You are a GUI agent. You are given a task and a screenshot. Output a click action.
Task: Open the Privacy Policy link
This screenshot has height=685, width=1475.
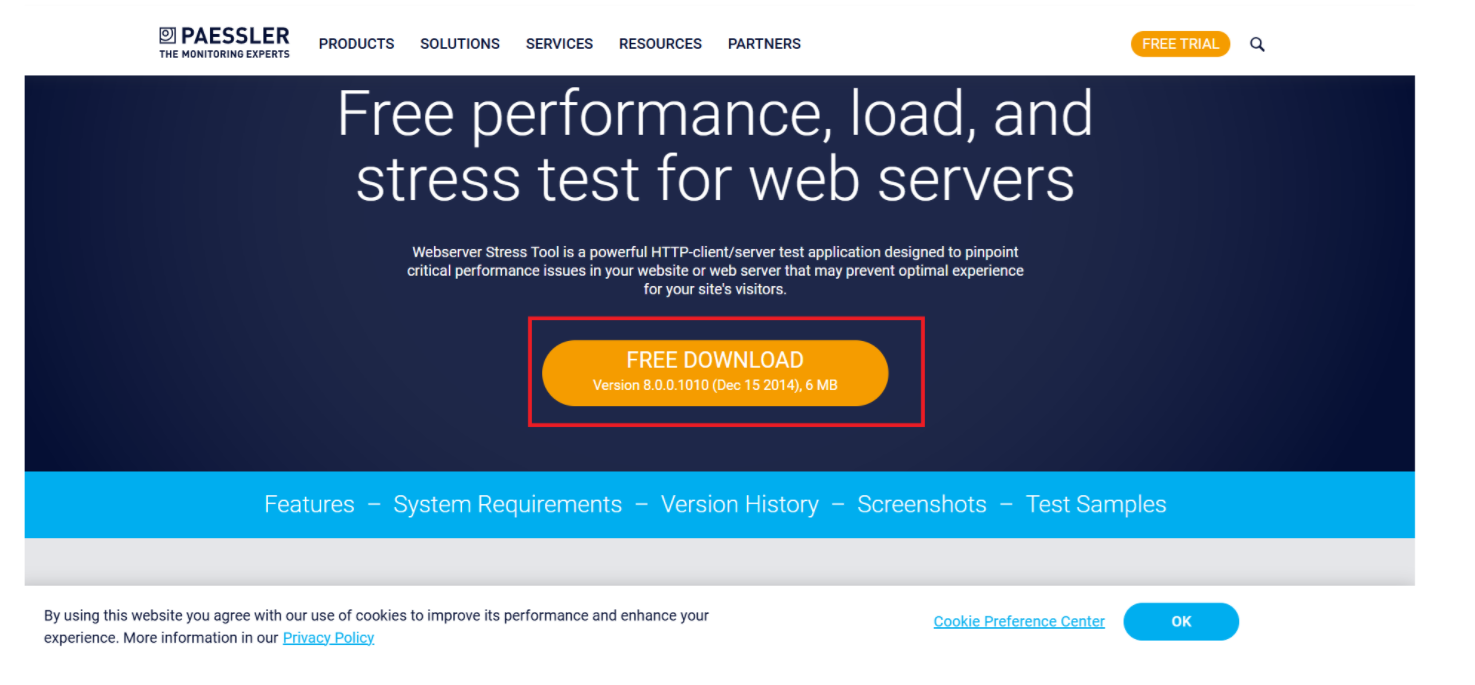click(328, 638)
